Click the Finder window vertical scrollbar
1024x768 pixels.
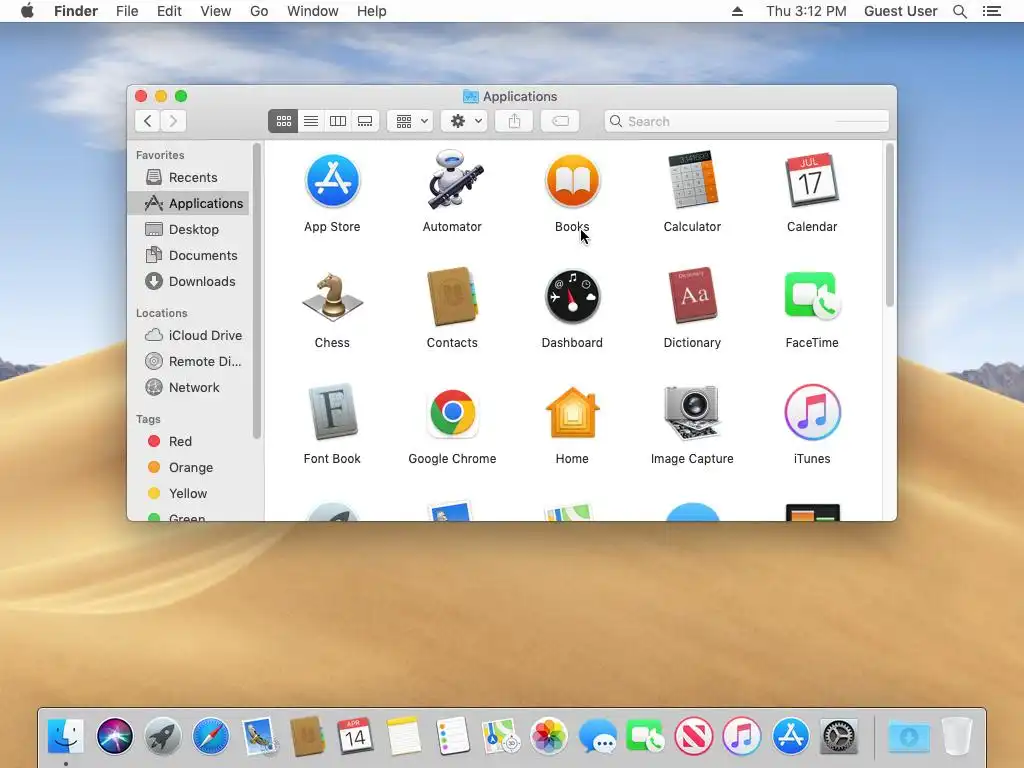(889, 225)
